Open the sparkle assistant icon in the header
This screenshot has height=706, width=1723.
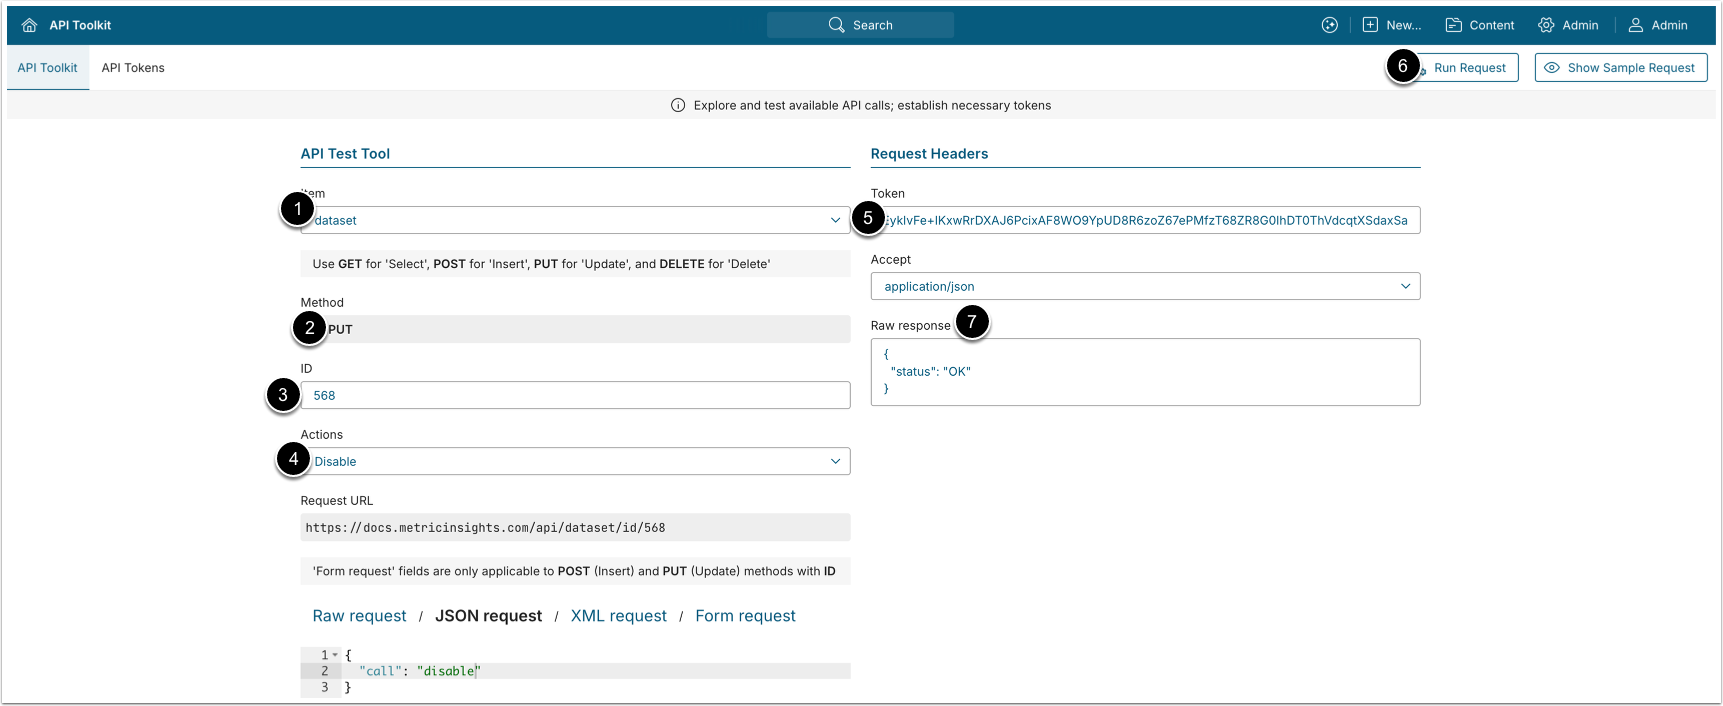pyautogui.click(x=1329, y=25)
